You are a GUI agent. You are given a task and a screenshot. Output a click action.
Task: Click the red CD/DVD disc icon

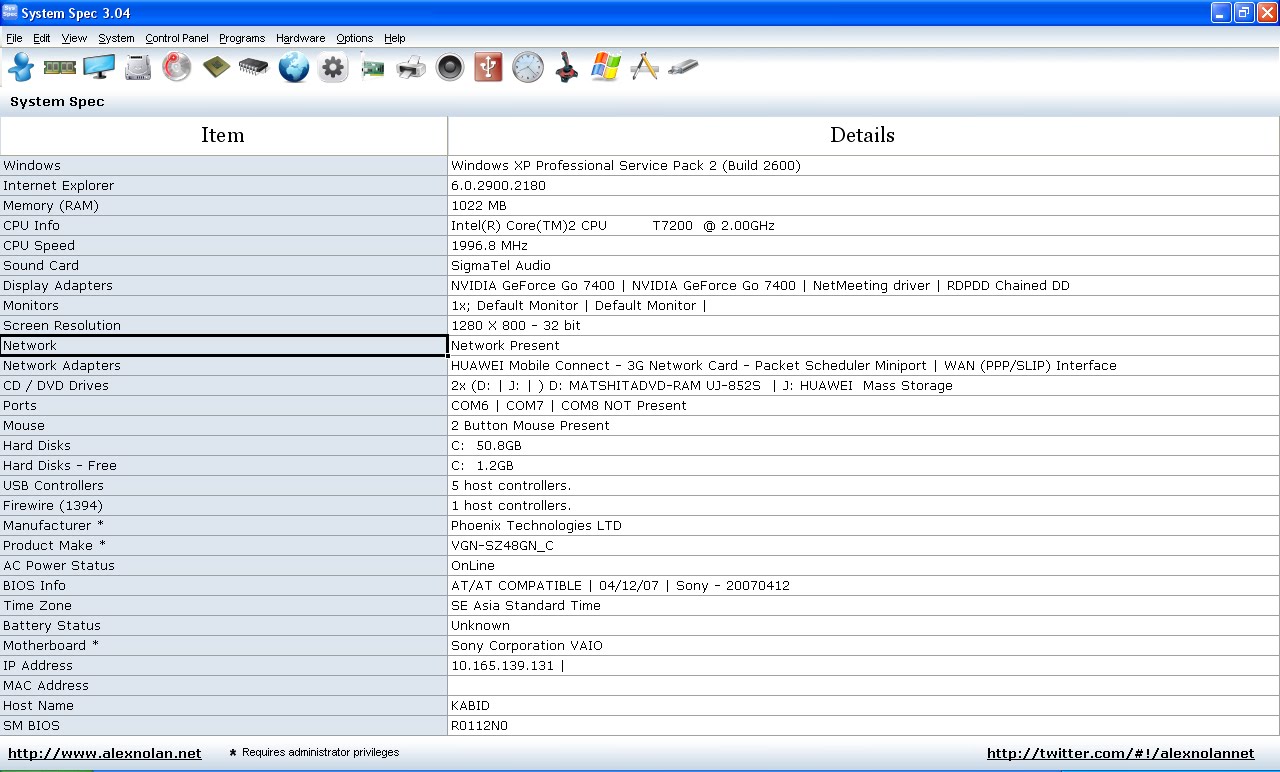click(x=177, y=67)
